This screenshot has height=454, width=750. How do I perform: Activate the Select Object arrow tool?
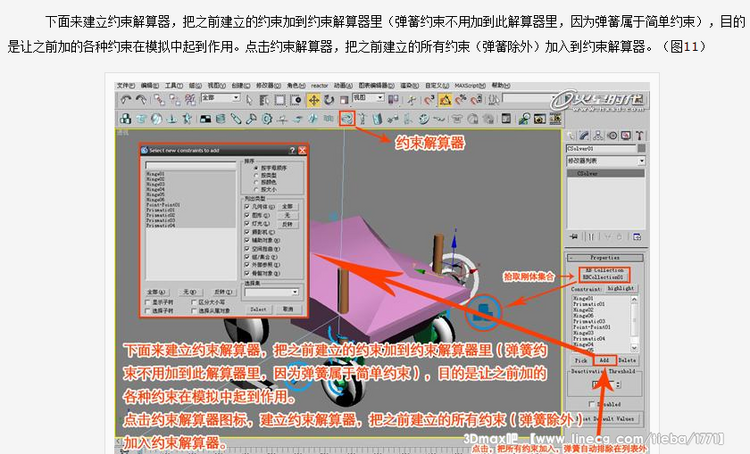click(249, 100)
